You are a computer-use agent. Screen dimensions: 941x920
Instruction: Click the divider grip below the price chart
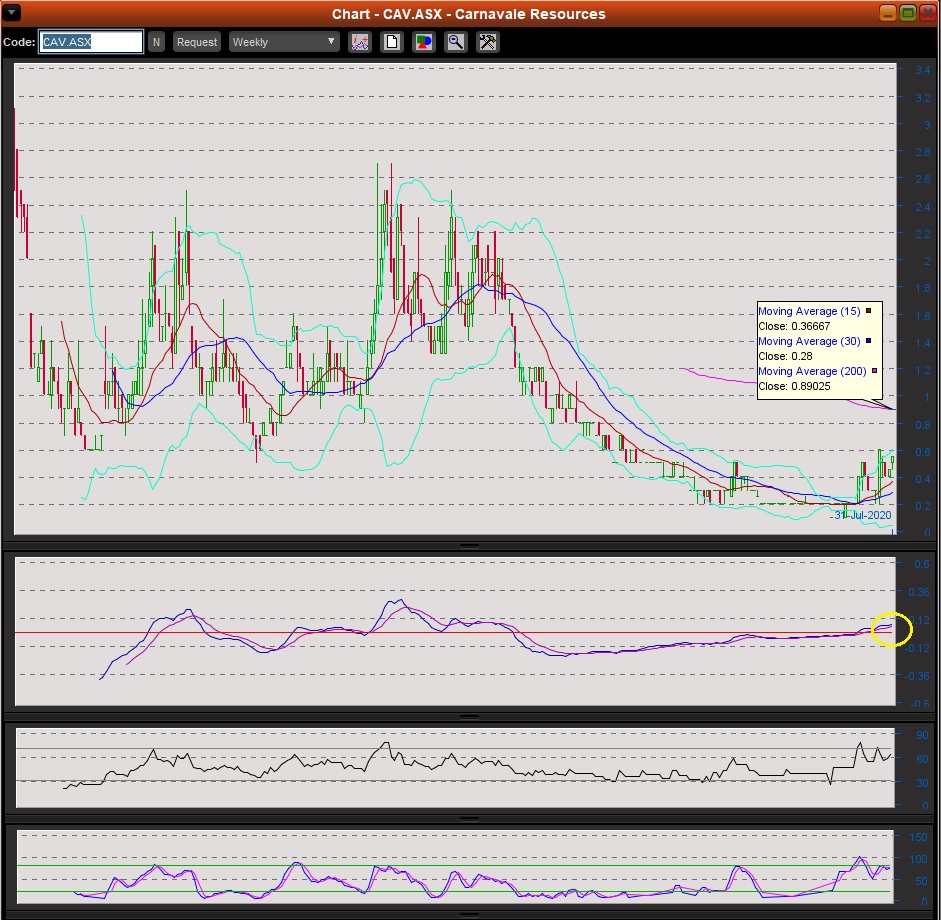click(x=469, y=546)
